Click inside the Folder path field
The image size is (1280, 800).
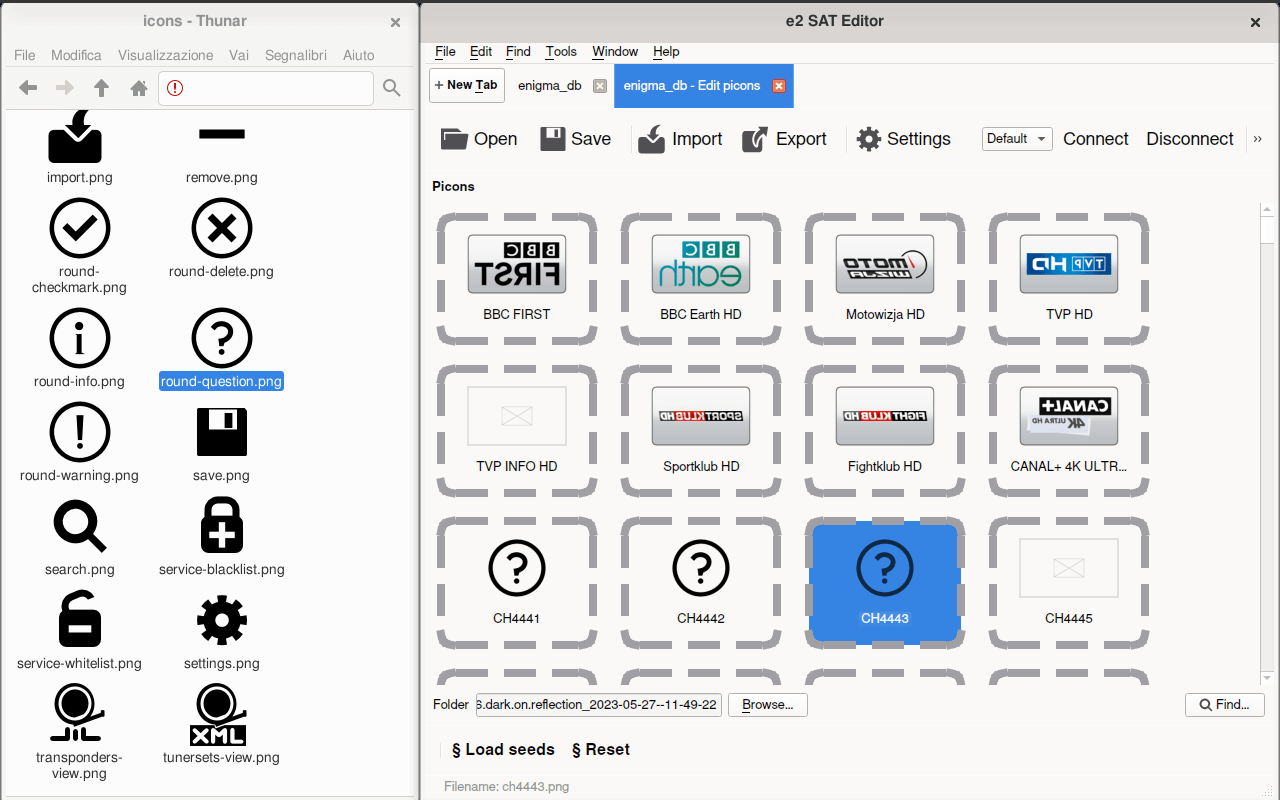[598, 704]
